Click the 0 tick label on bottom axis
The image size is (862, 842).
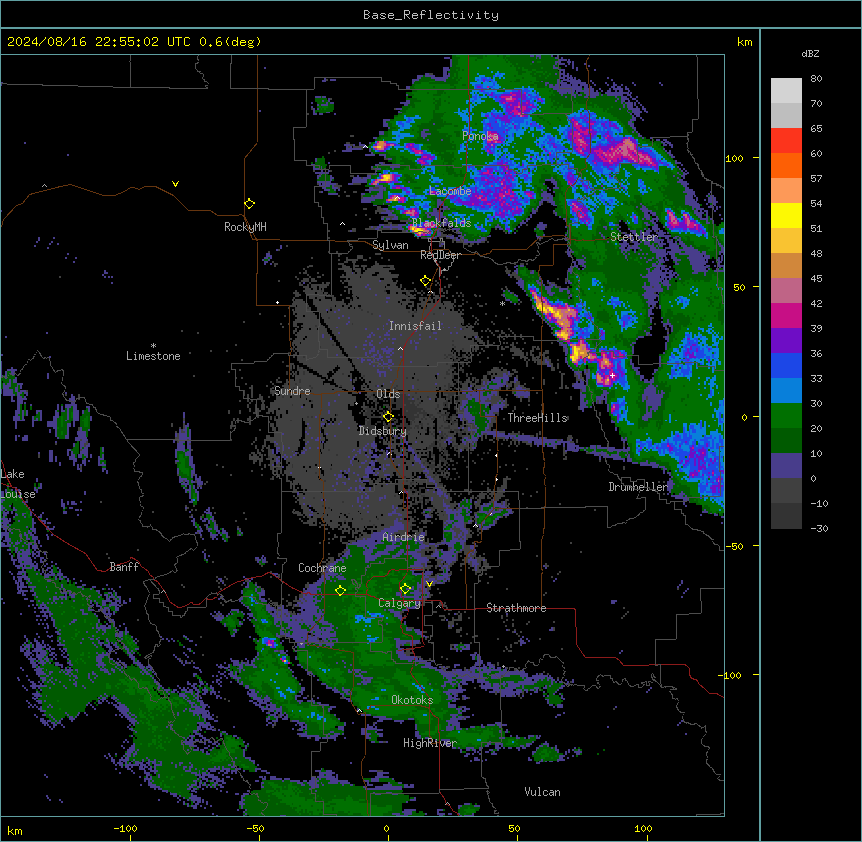[x=386, y=828]
